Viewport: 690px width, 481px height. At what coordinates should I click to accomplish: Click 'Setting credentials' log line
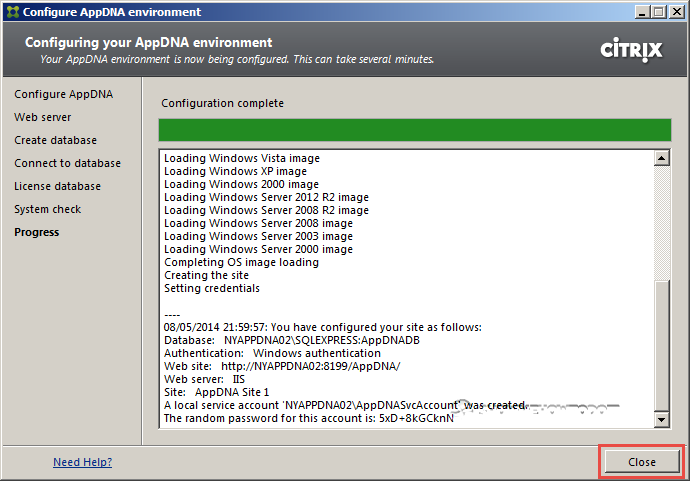pos(212,288)
